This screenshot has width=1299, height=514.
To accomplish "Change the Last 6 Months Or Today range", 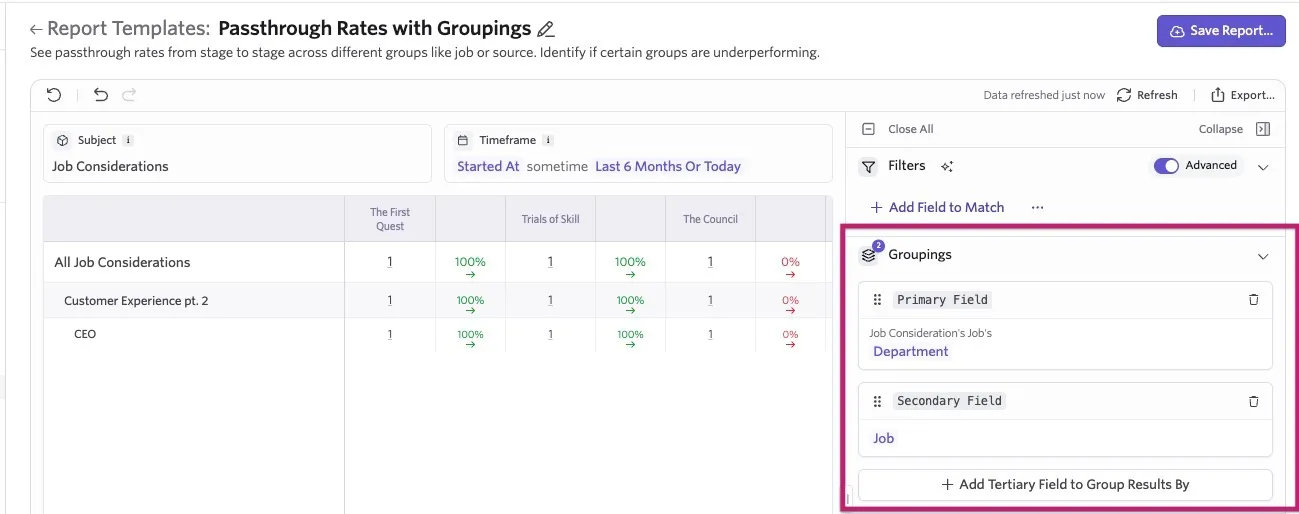I will pos(668,166).
